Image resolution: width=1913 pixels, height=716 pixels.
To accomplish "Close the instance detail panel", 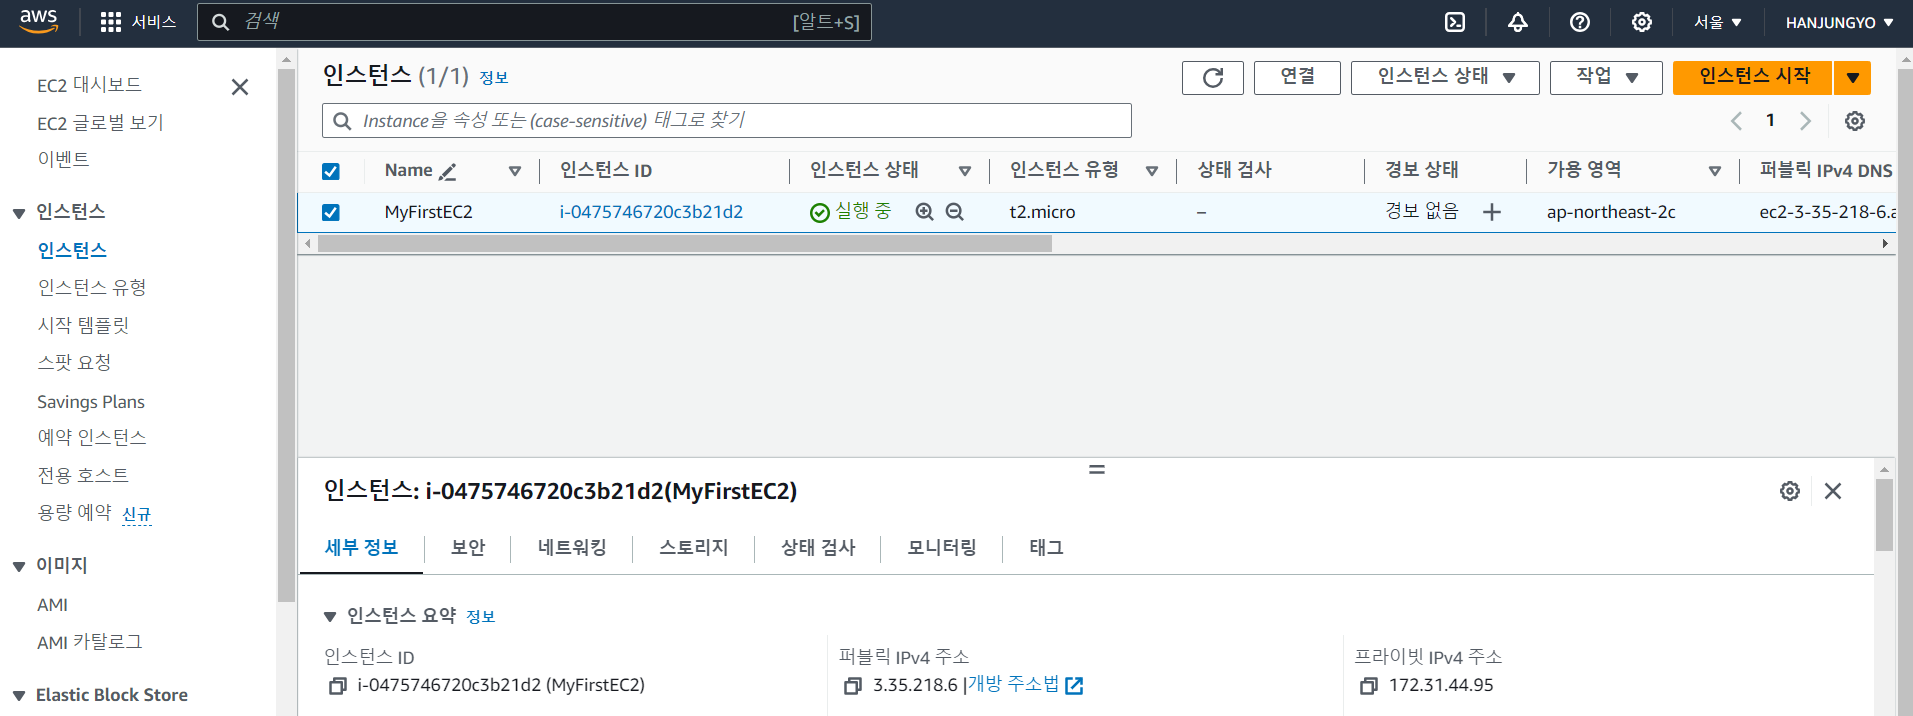I will point(1833,491).
